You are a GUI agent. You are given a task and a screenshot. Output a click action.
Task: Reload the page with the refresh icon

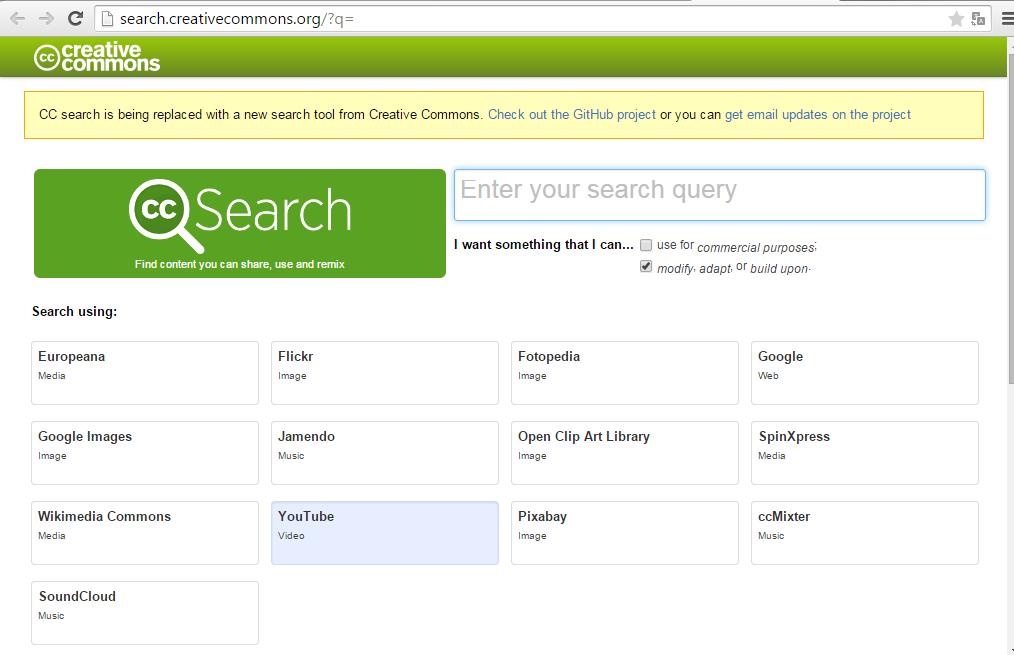pos(76,19)
